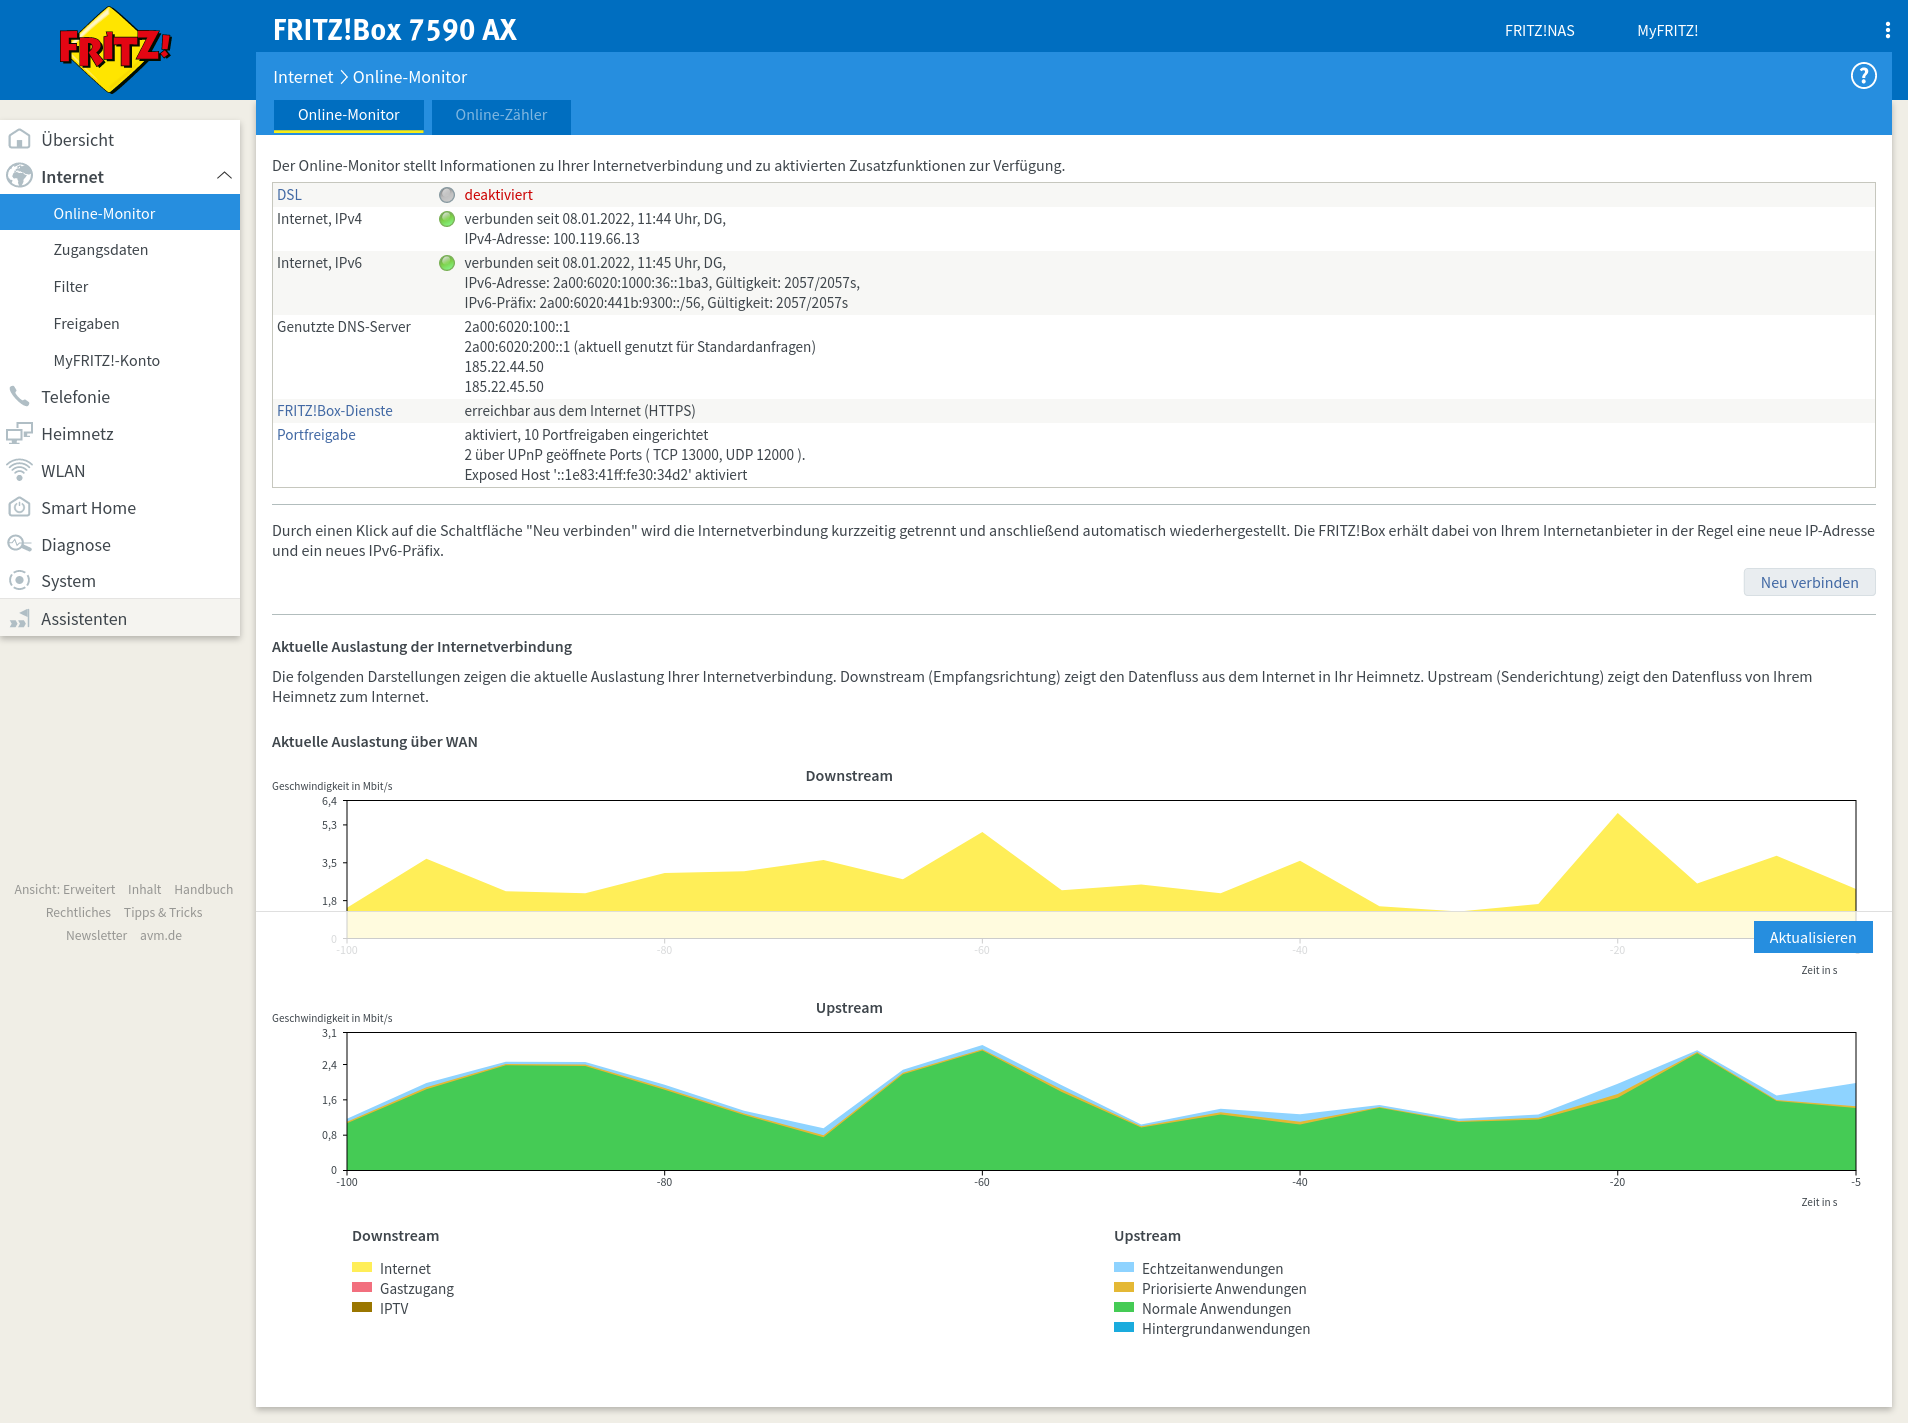Open Zugangsdaten in the sidebar
The image size is (1908, 1423).
point(101,249)
